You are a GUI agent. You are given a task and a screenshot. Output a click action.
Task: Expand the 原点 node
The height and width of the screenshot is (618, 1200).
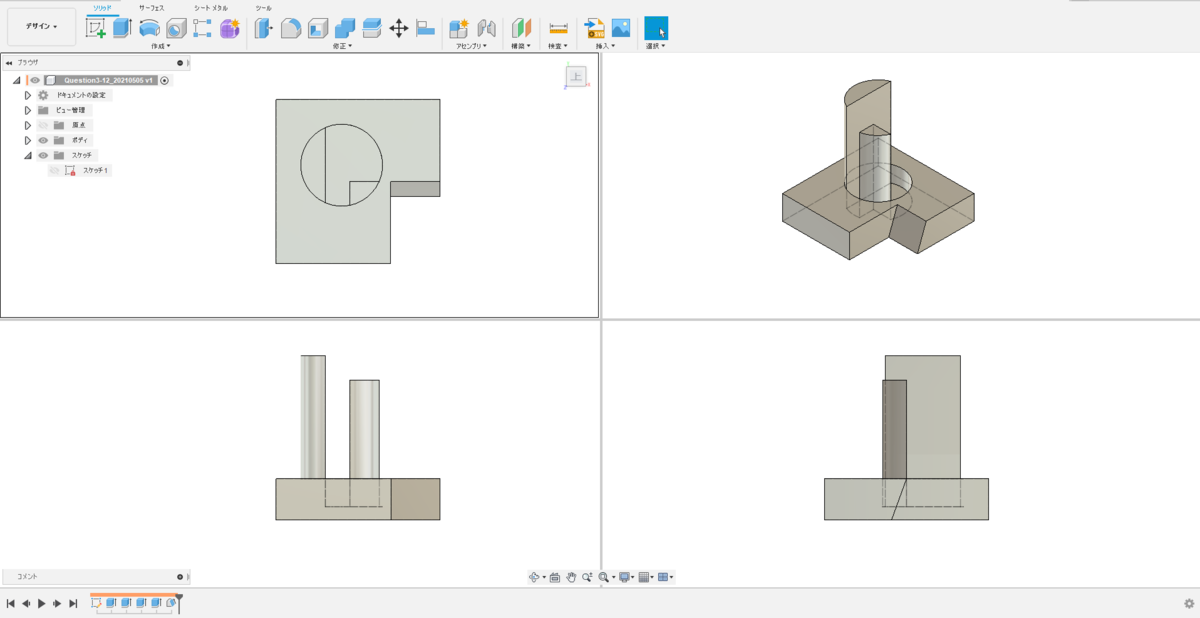coord(28,125)
